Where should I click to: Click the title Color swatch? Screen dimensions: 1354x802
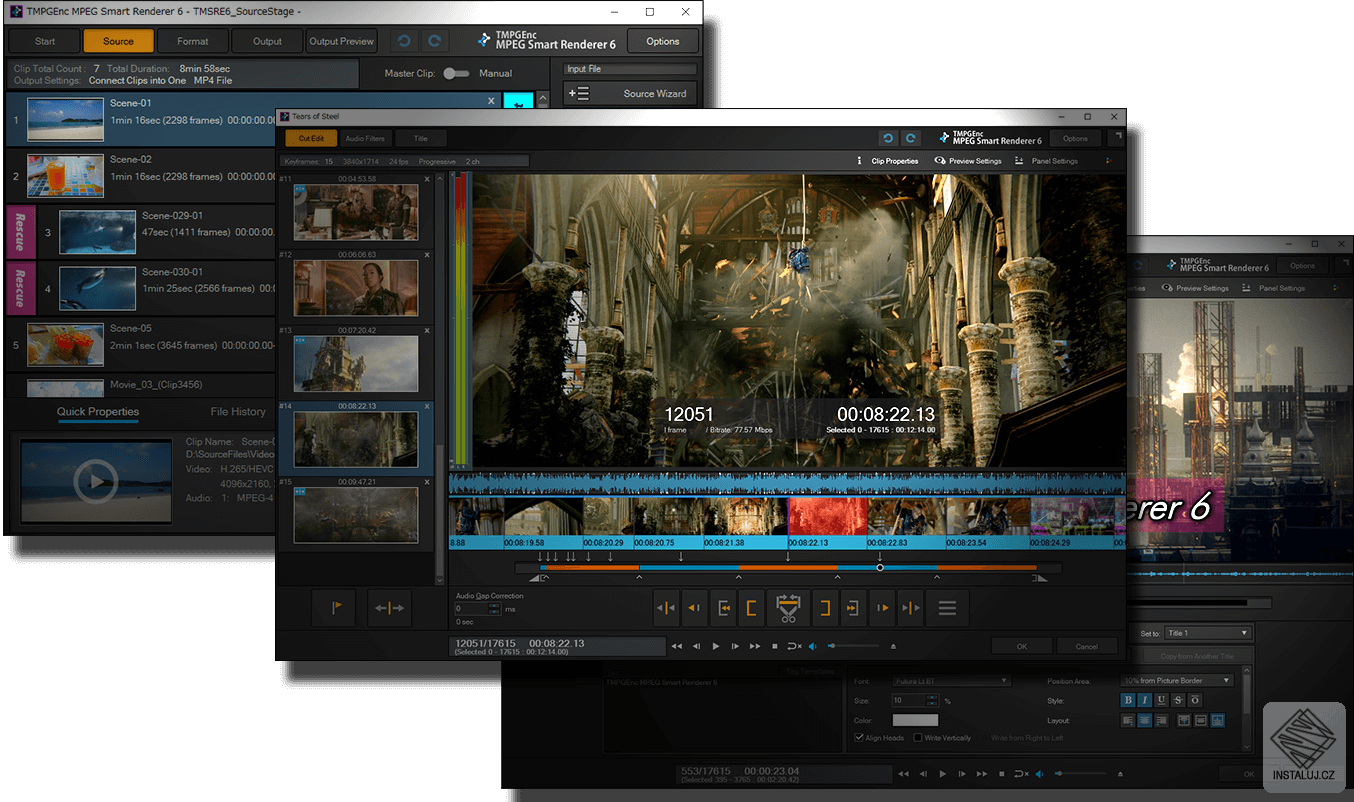[x=915, y=720]
